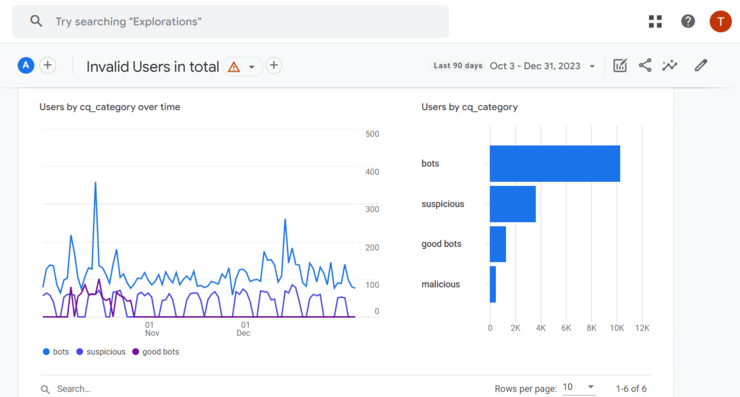This screenshot has width=740, height=397.
Task: Click the orange warning triangle icon
Action: click(234, 67)
